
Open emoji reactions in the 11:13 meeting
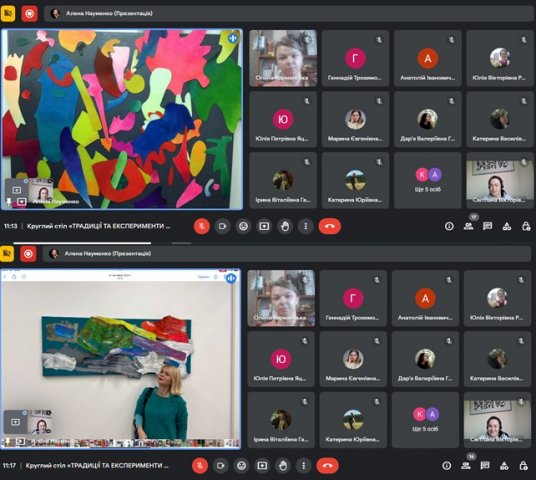click(243, 226)
